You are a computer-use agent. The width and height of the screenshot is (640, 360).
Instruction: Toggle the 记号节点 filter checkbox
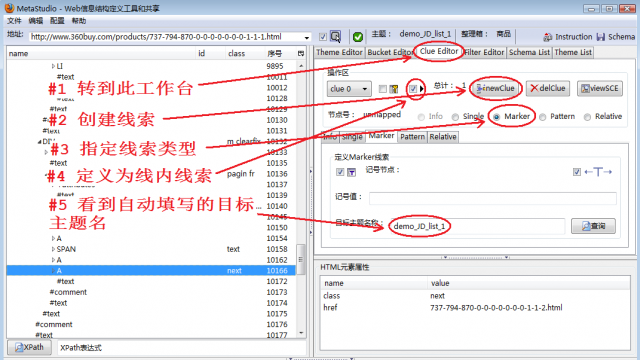[x=340, y=172]
